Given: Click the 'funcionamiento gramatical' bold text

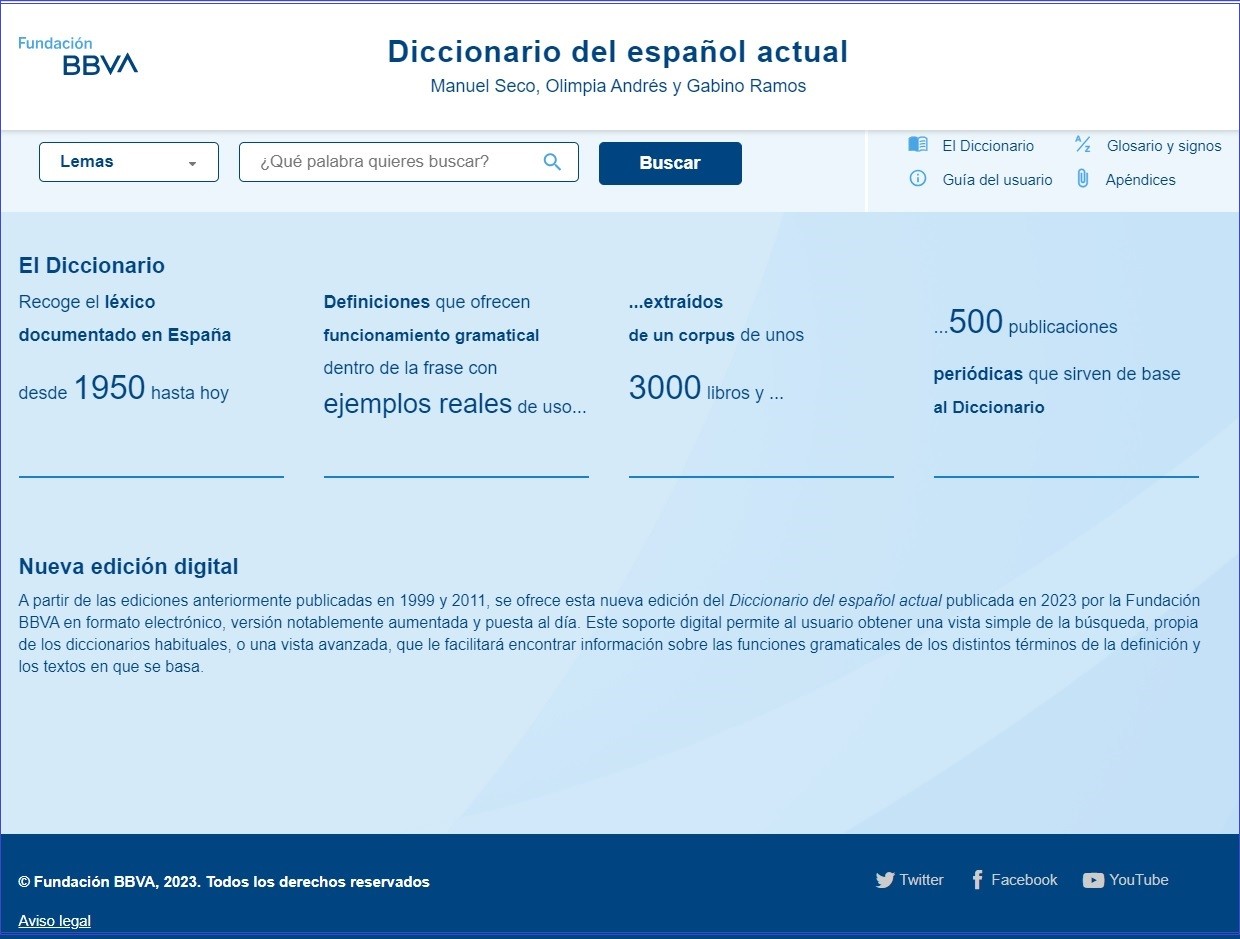Looking at the screenshot, I should [x=431, y=335].
